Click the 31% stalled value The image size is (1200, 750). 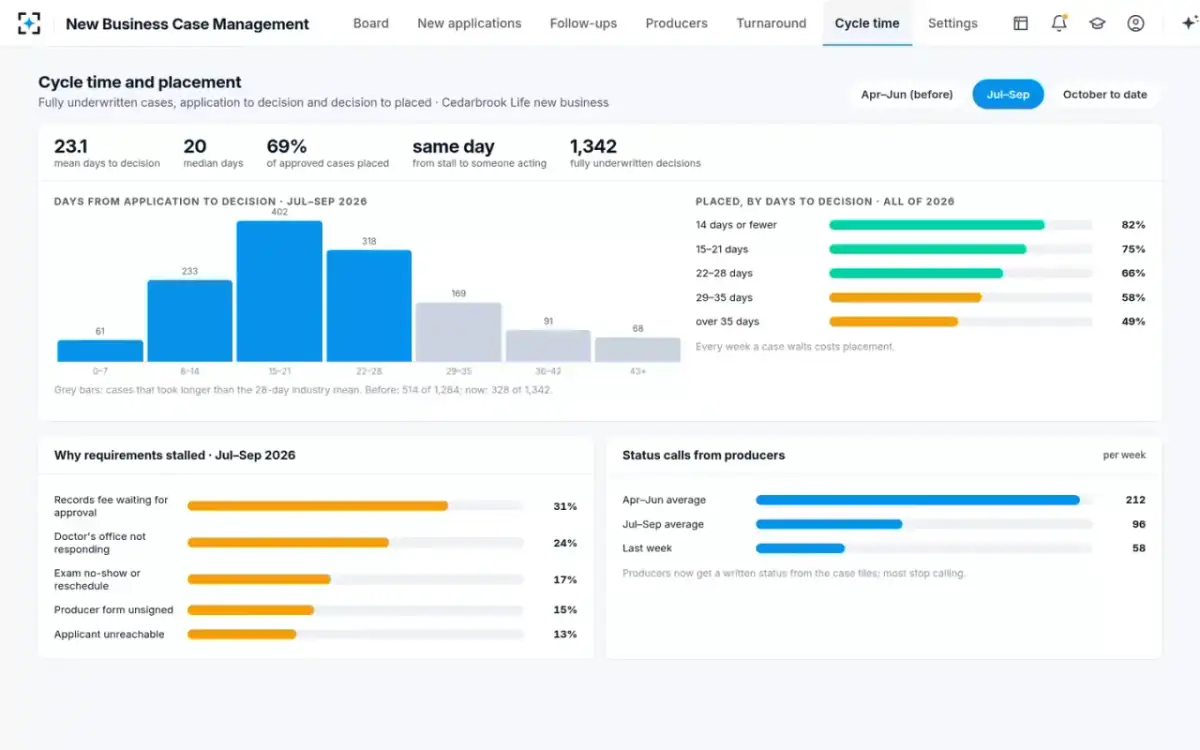[565, 506]
